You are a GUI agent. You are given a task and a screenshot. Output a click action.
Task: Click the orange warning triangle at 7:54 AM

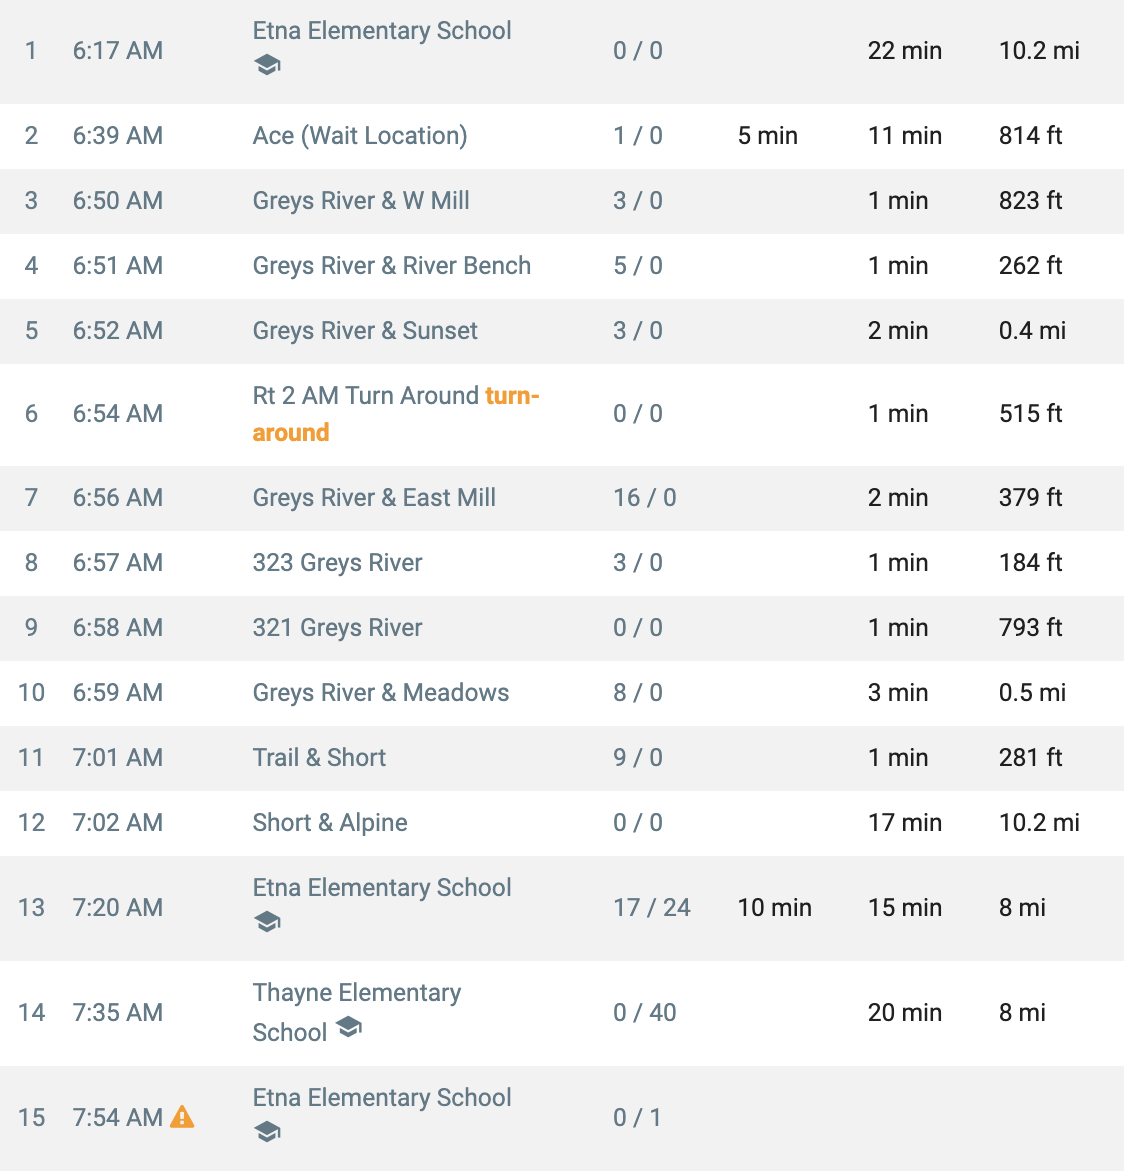[182, 1117]
